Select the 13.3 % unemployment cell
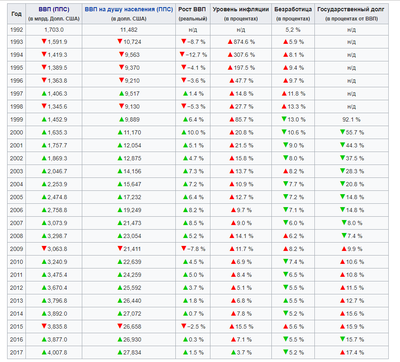The width and height of the screenshot is (400, 362). pos(293,107)
